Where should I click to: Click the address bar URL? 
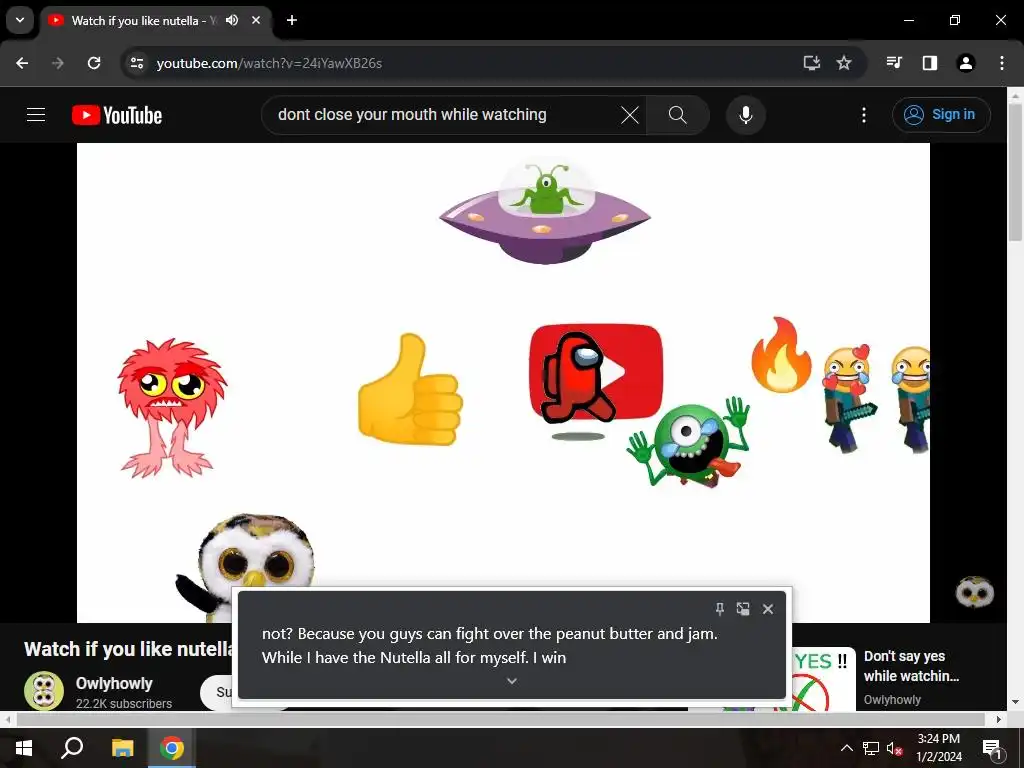(x=269, y=63)
